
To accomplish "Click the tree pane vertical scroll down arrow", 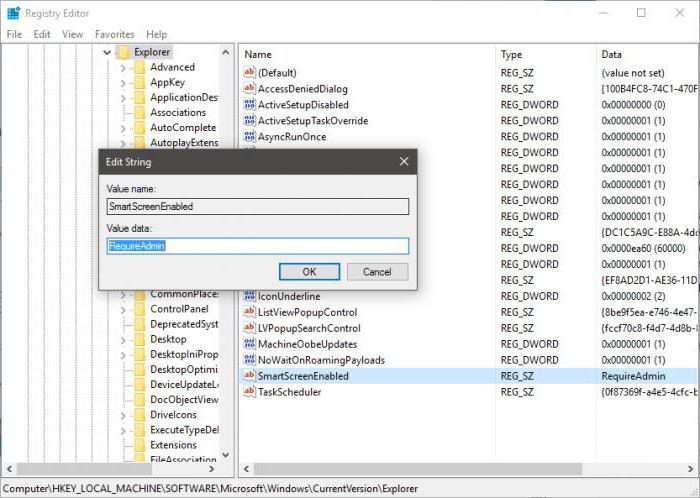I will click(x=226, y=455).
